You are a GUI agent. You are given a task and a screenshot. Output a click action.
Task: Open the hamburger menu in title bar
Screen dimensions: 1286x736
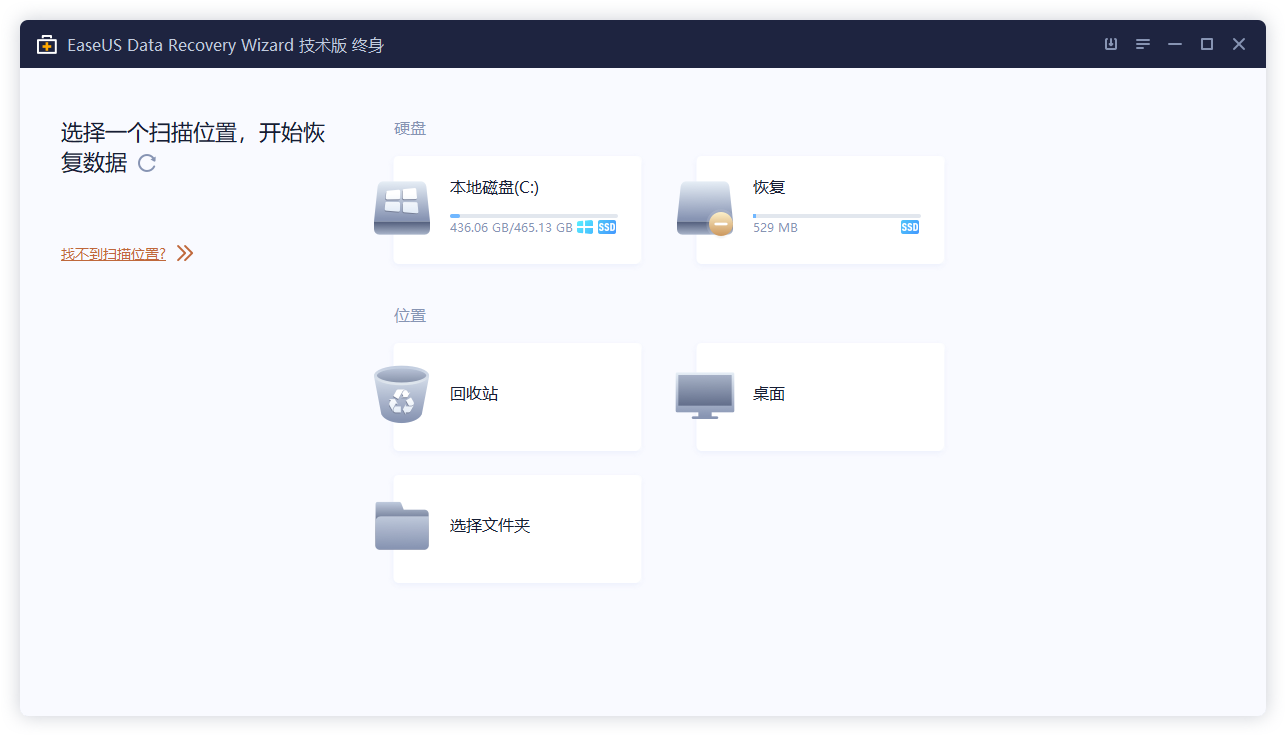point(1142,44)
